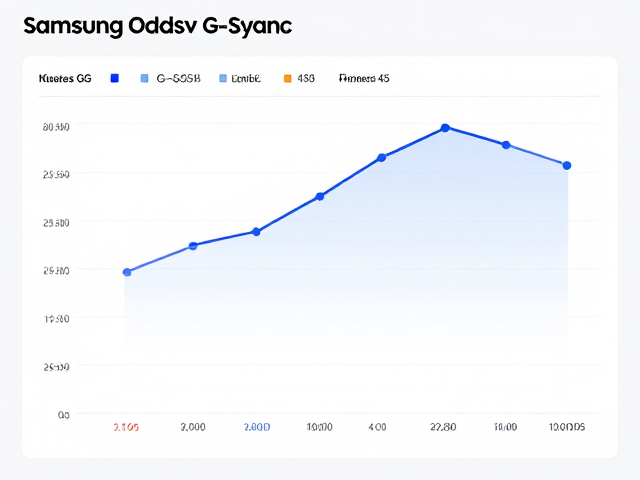Viewport: 640px width, 480px height.
Task: Select the data point above the blue 2.80D label
Action: click(256, 232)
